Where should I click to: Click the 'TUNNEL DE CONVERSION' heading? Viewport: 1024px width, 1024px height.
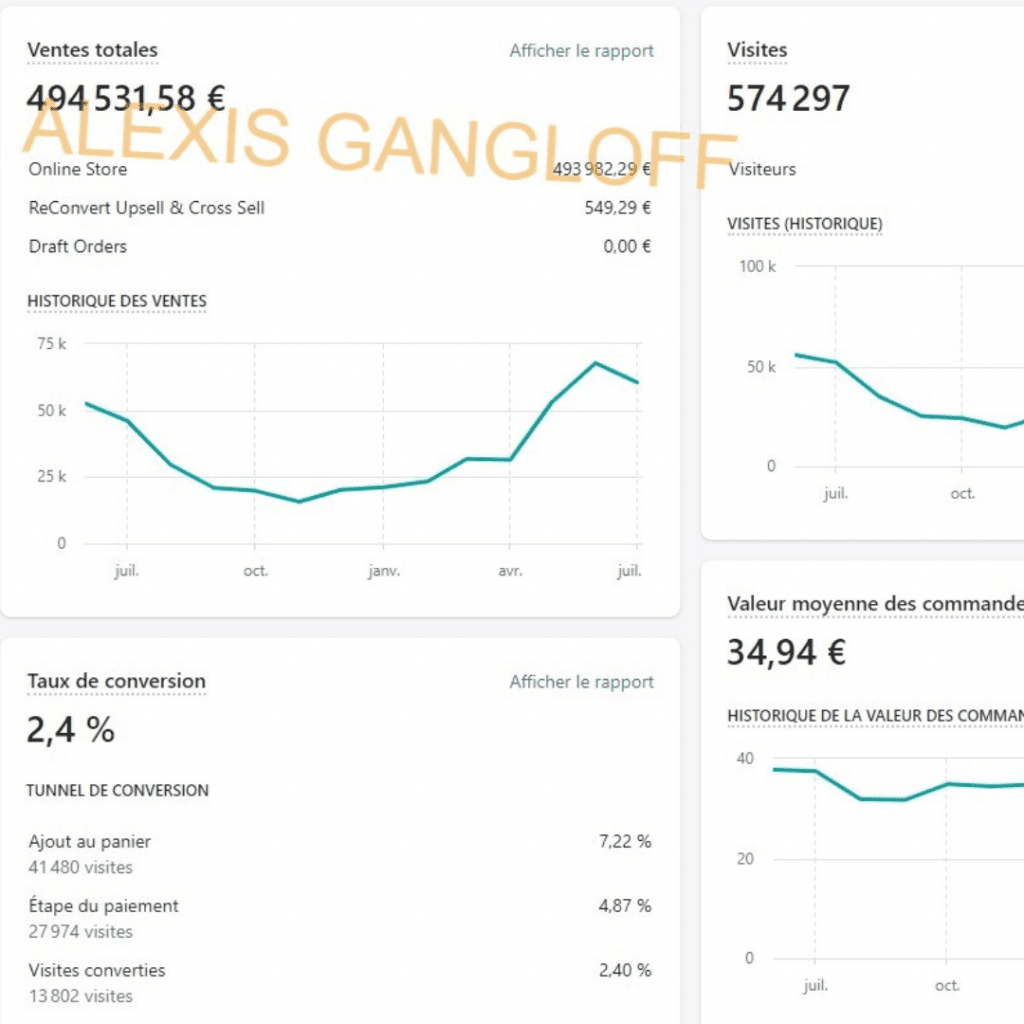point(118,791)
